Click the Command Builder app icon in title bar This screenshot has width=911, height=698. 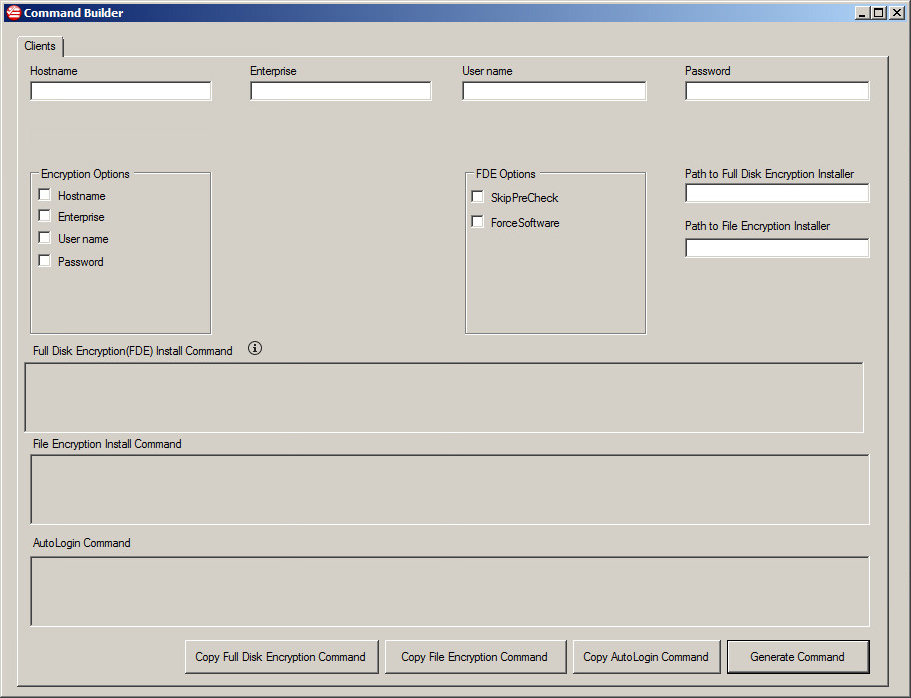coord(13,13)
